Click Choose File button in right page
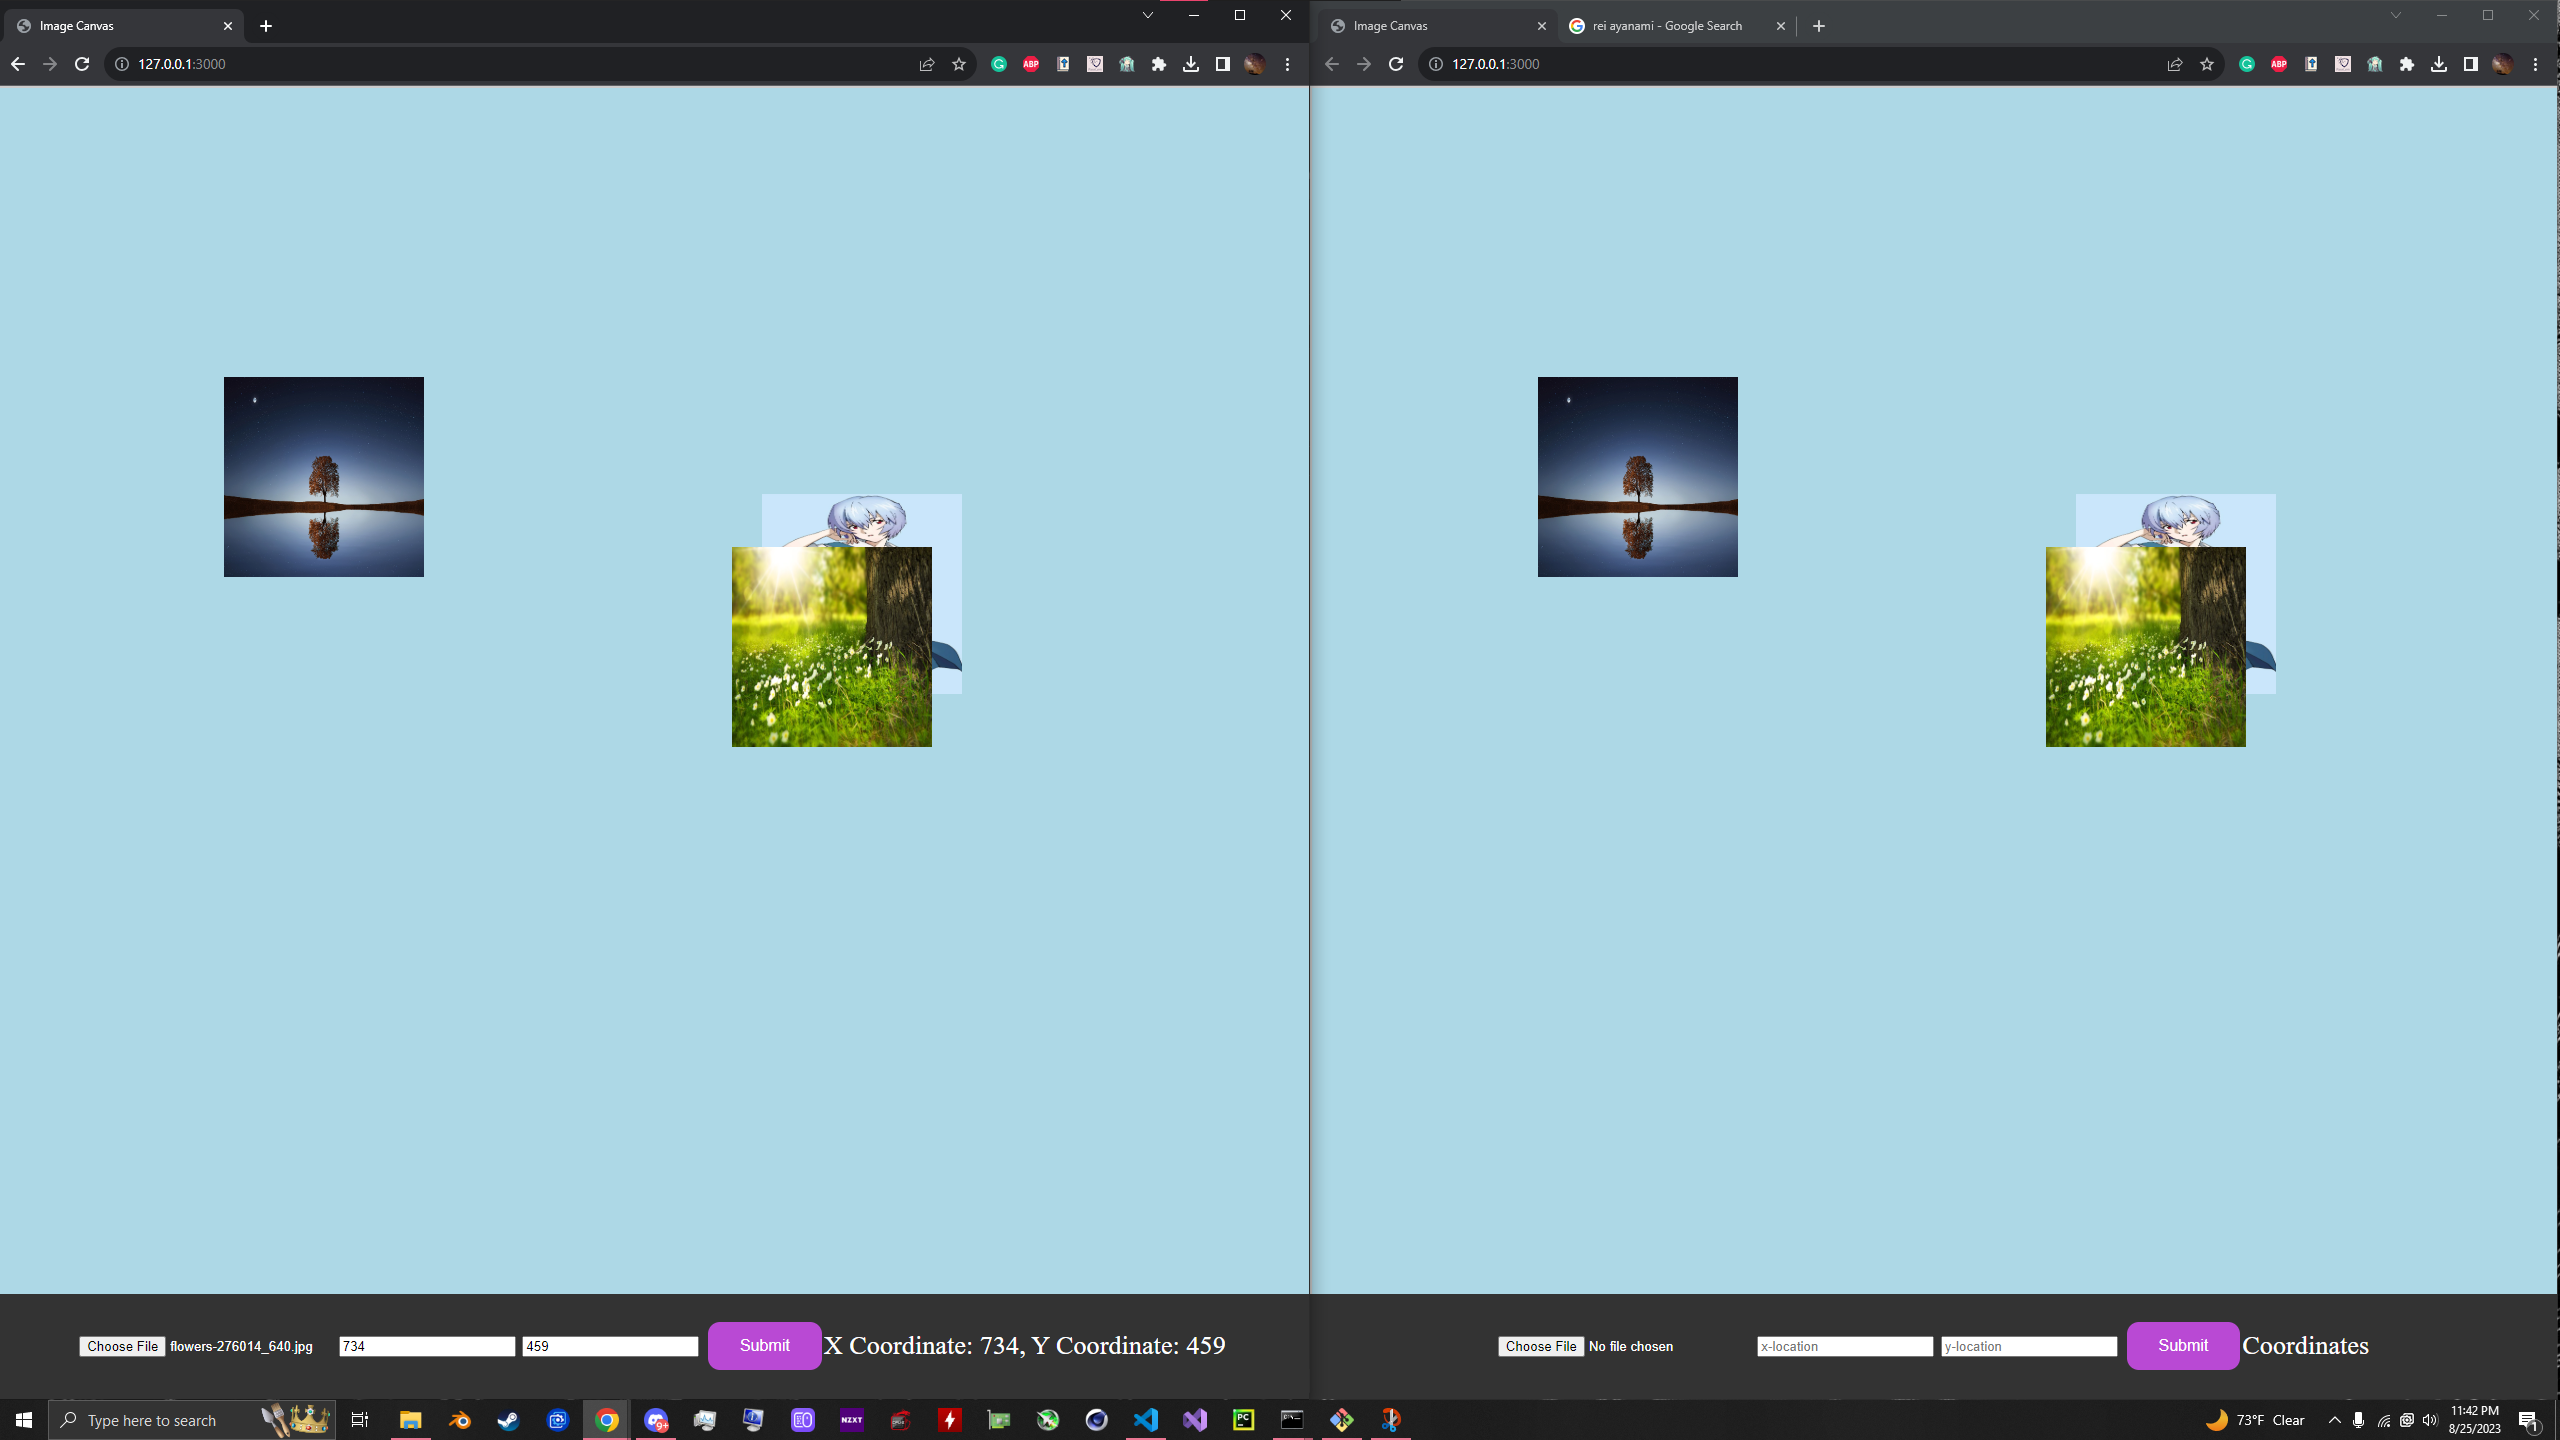This screenshot has width=2560, height=1440. [x=1540, y=1346]
